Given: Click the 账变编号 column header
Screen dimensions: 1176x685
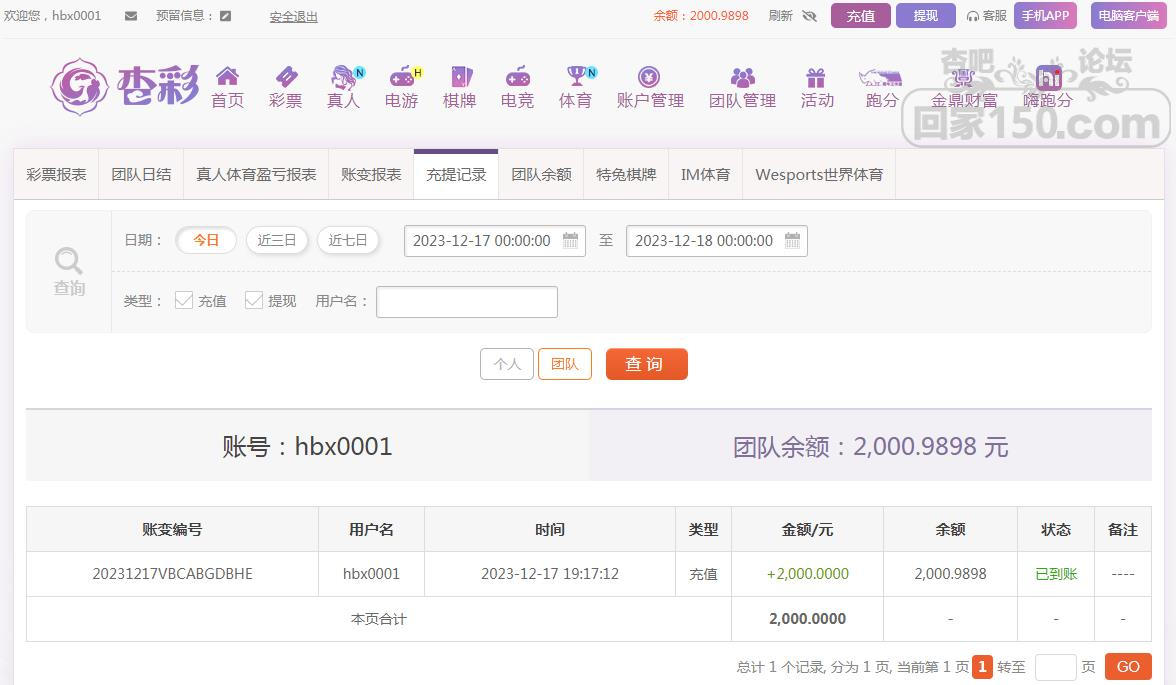Looking at the screenshot, I should coord(172,530).
